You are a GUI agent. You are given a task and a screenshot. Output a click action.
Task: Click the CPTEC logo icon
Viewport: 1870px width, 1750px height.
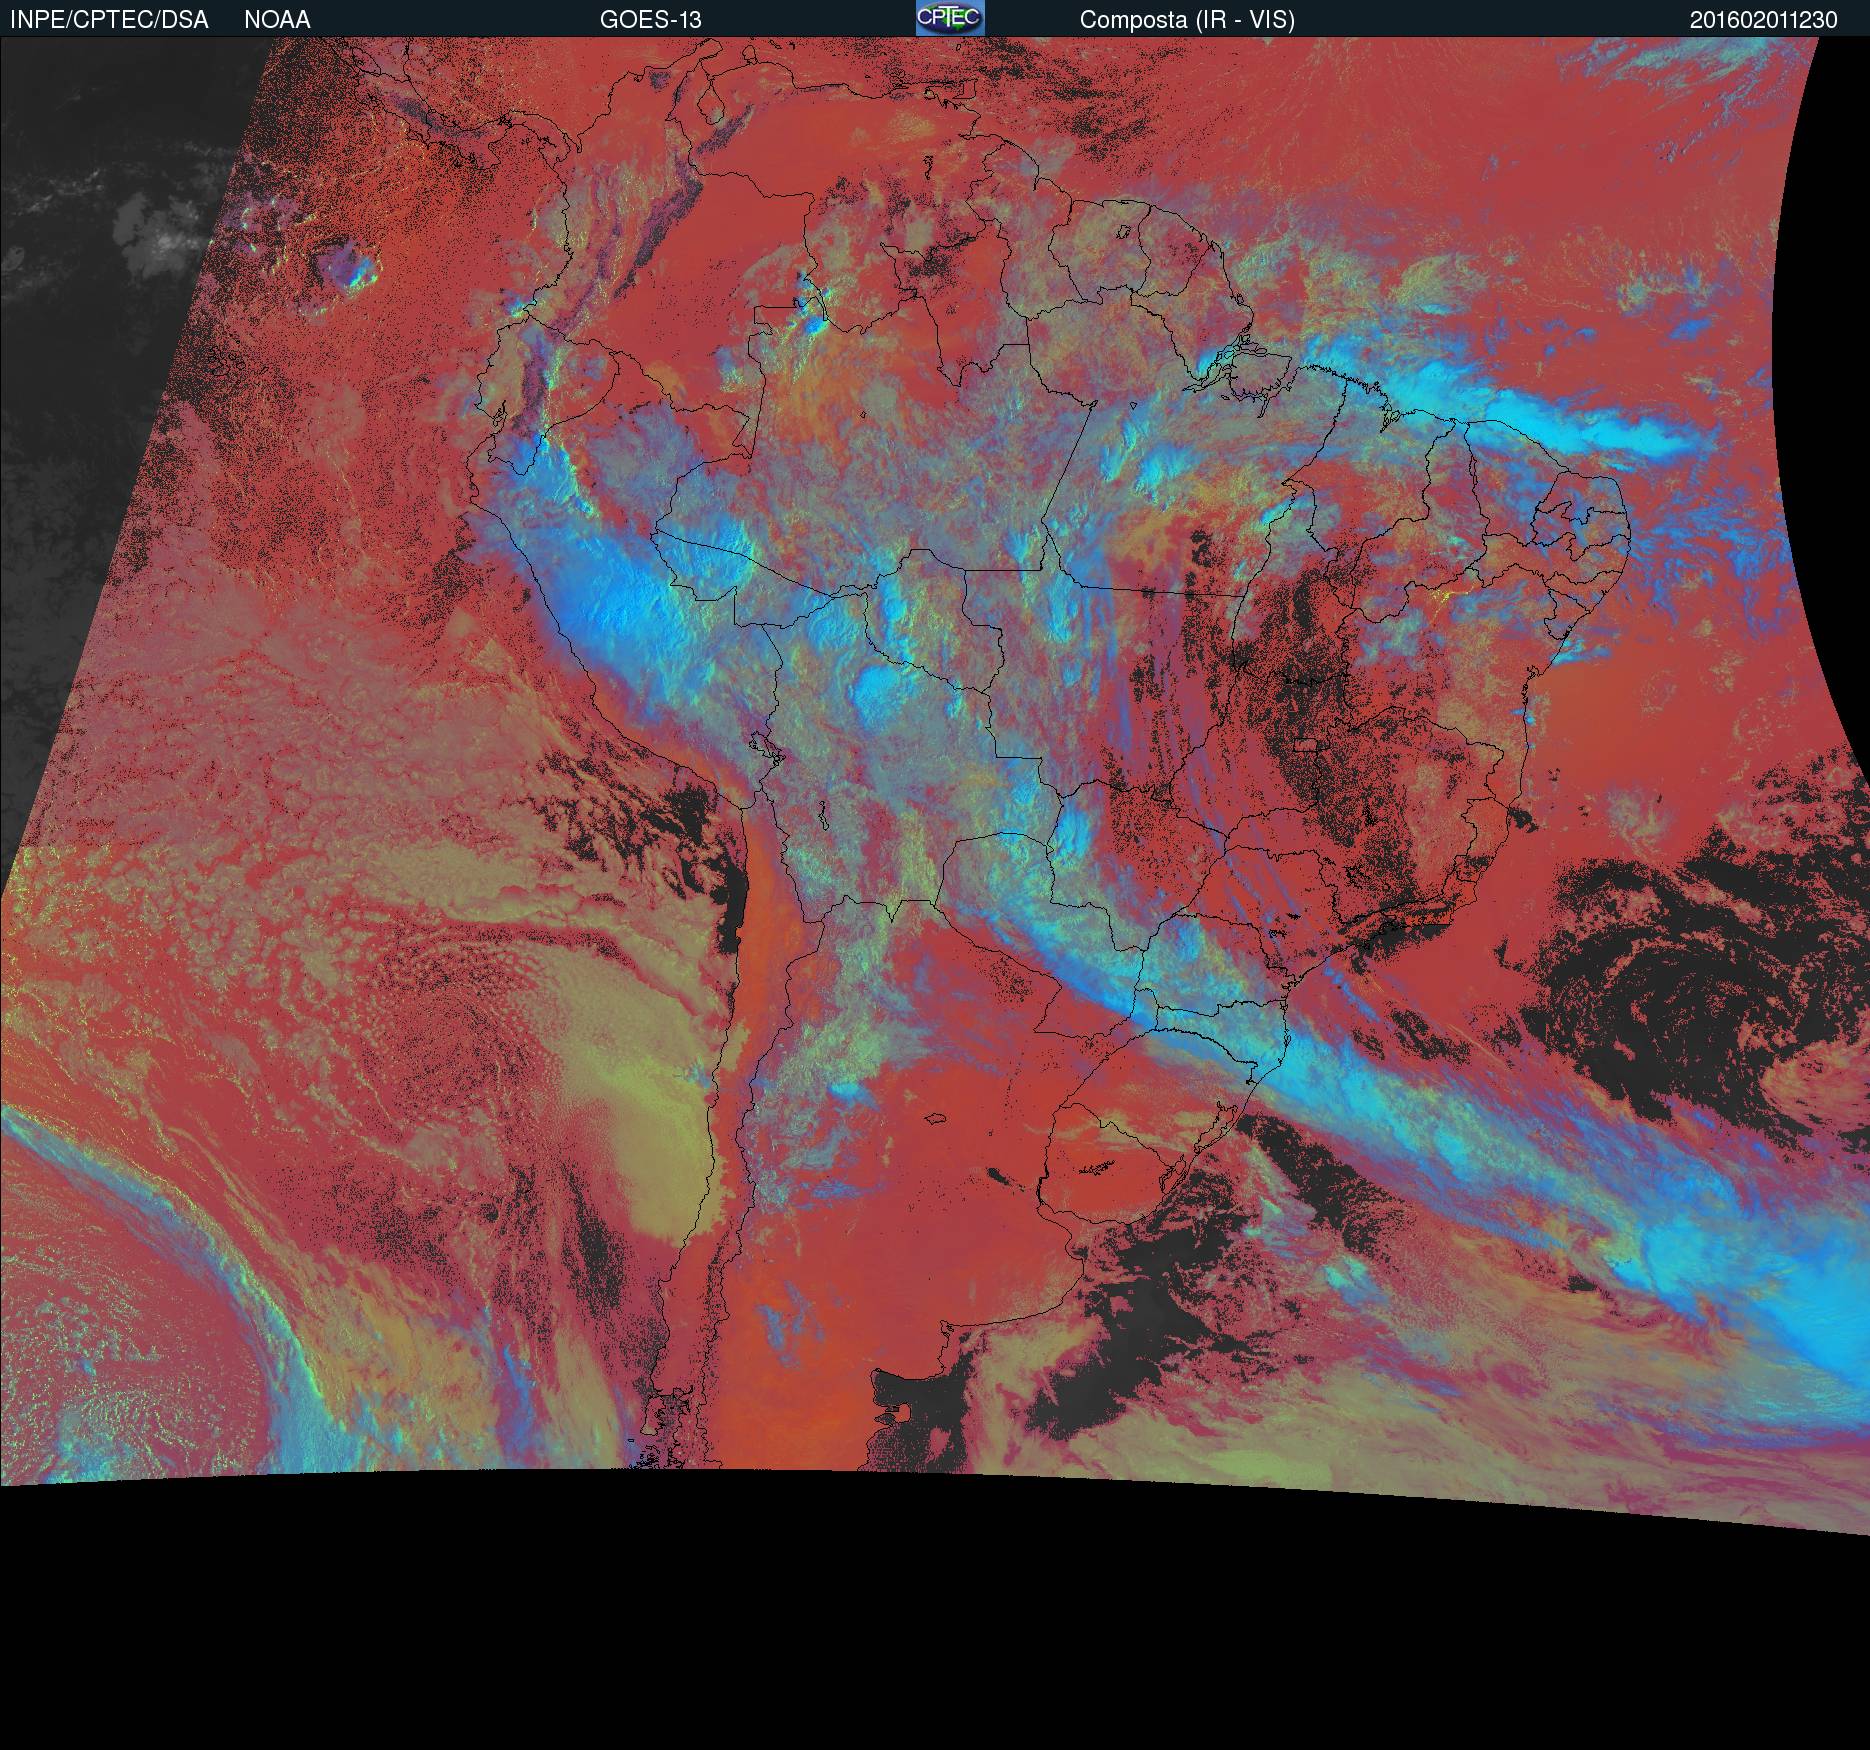[950, 18]
